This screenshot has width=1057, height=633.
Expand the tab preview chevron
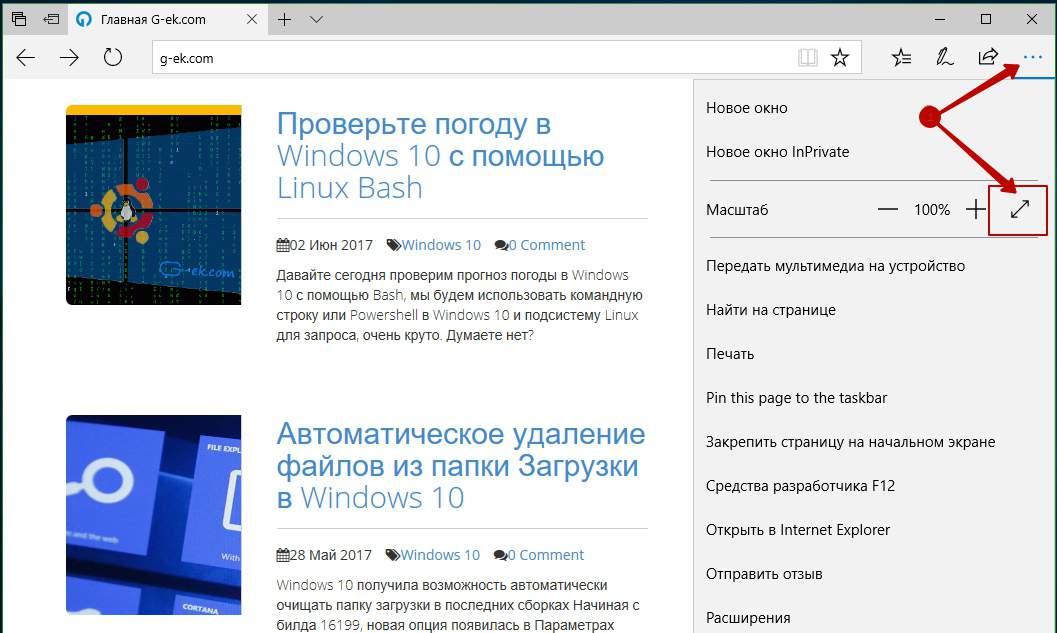tap(317, 20)
